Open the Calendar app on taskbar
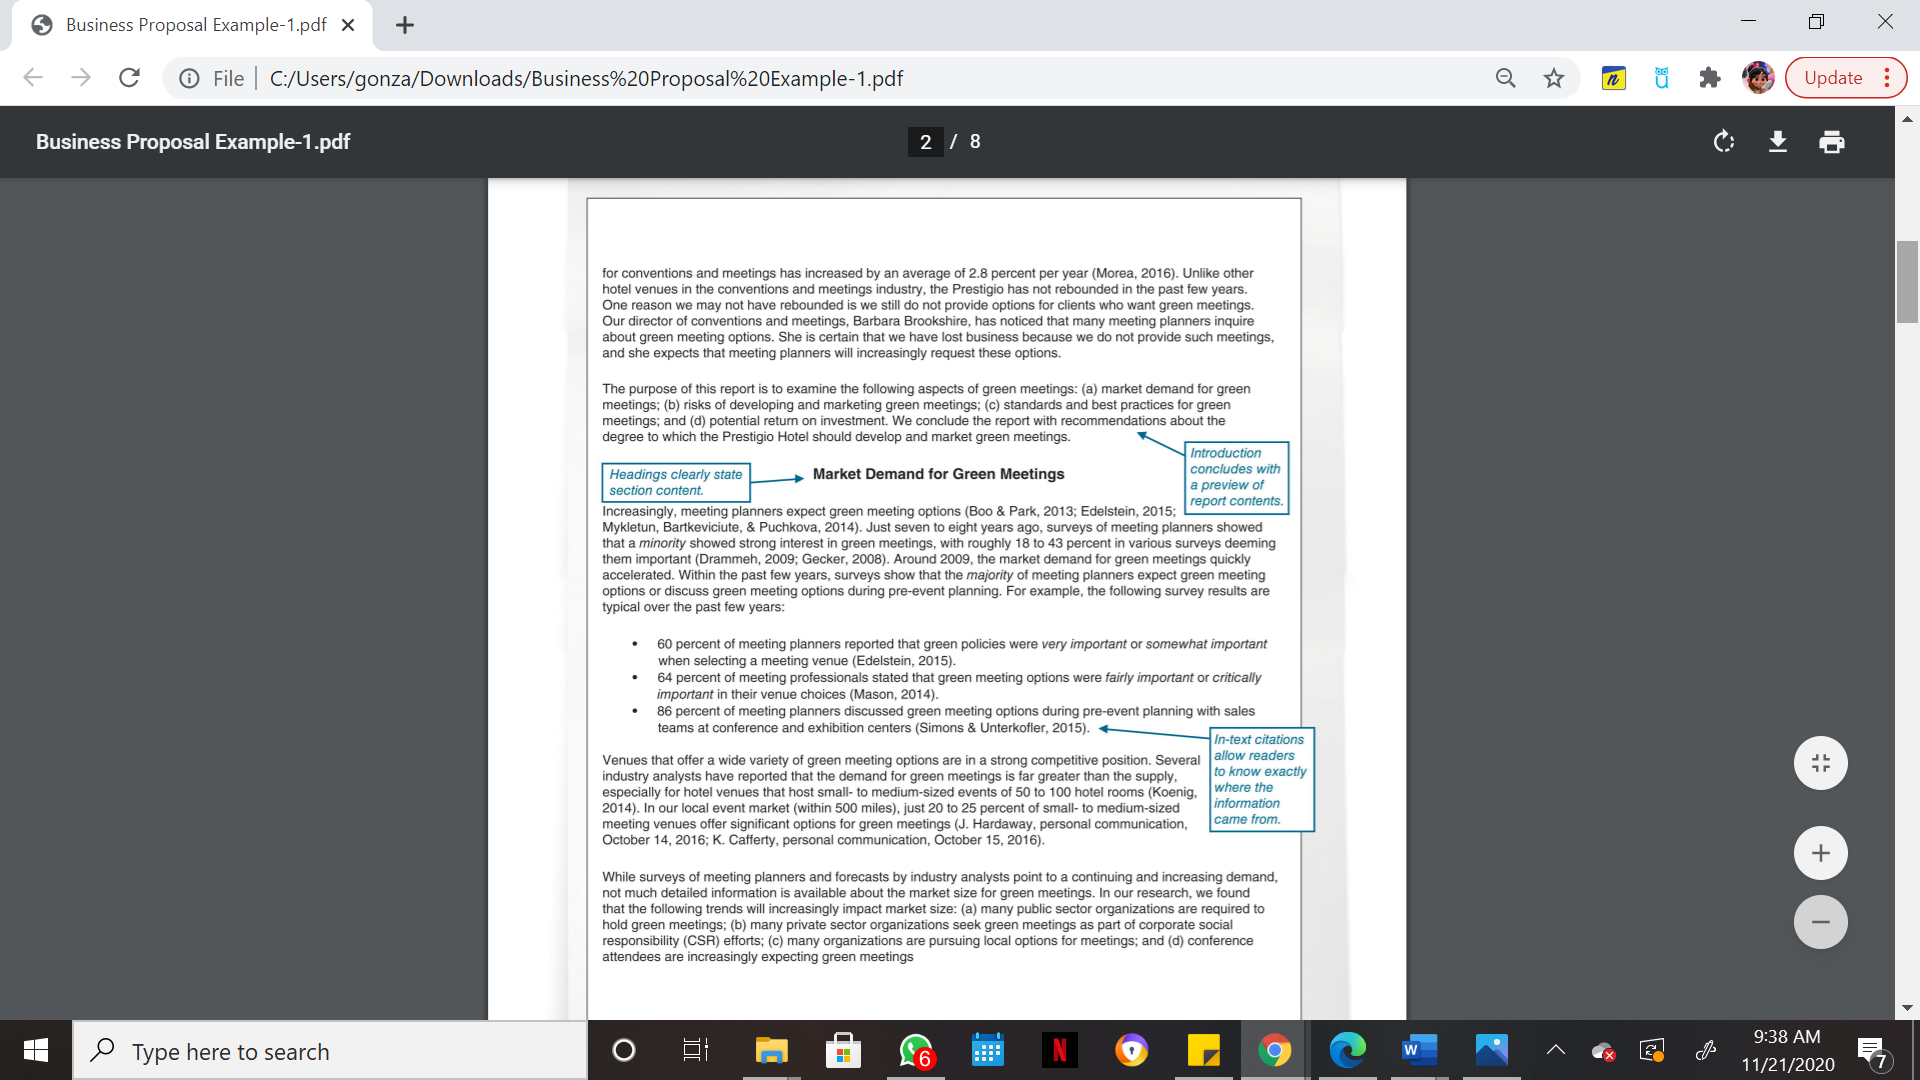Image resolution: width=1920 pixels, height=1080 pixels. [987, 1051]
